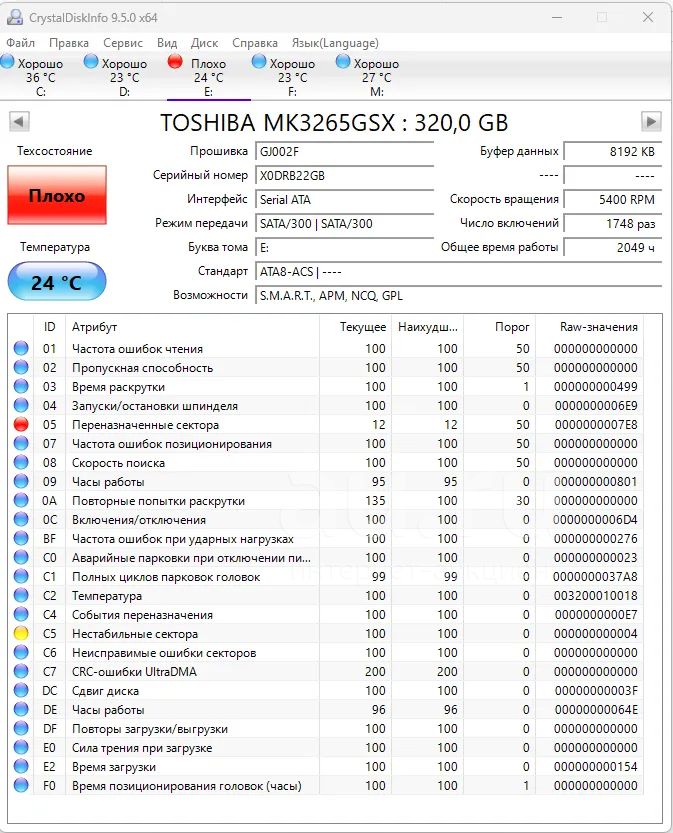Select the Нестабильные сектора attribute name
Screen dimensions: 673x833
click(x=135, y=634)
